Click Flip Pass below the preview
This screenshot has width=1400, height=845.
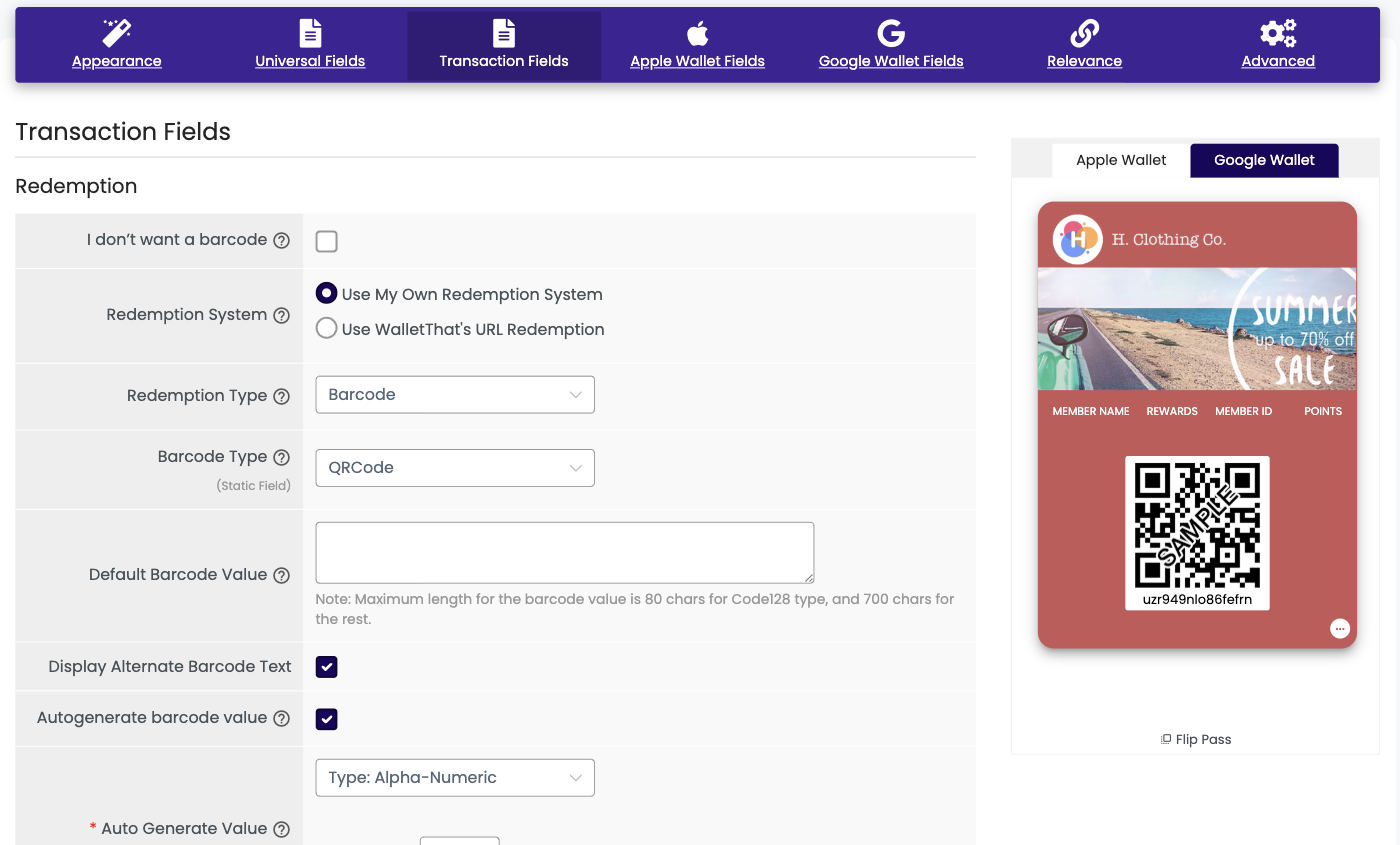click(1196, 740)
